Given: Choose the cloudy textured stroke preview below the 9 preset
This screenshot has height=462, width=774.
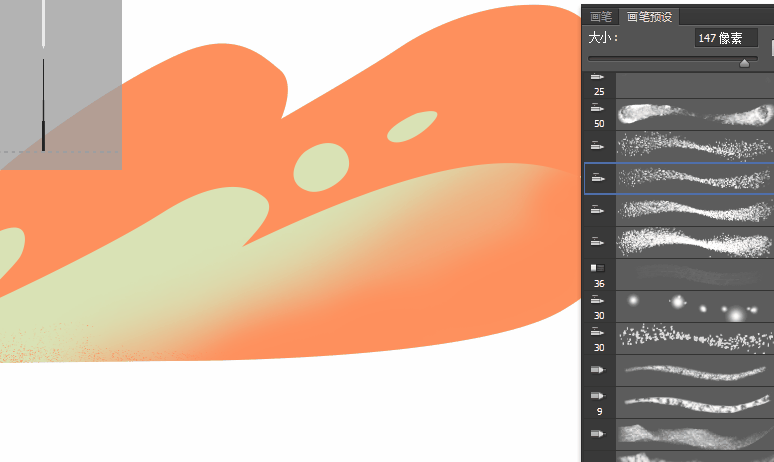Looking at the screenshot, I should pyautogui.click(x=693, y=434).
